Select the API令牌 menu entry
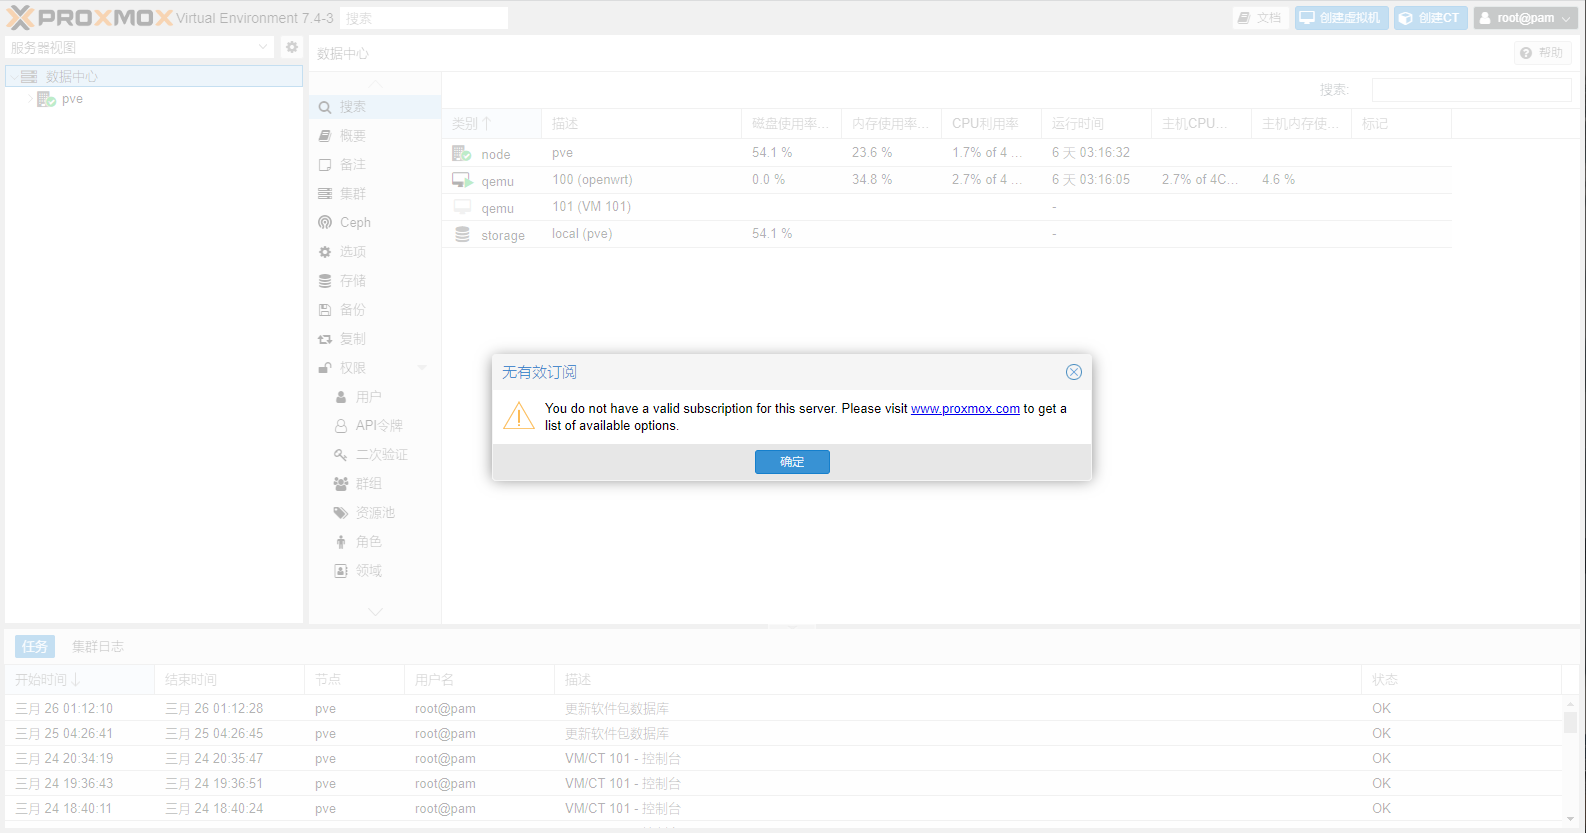Image resolution: width=1586 pixels, height=833 pixels. click(x=378, y=426)
